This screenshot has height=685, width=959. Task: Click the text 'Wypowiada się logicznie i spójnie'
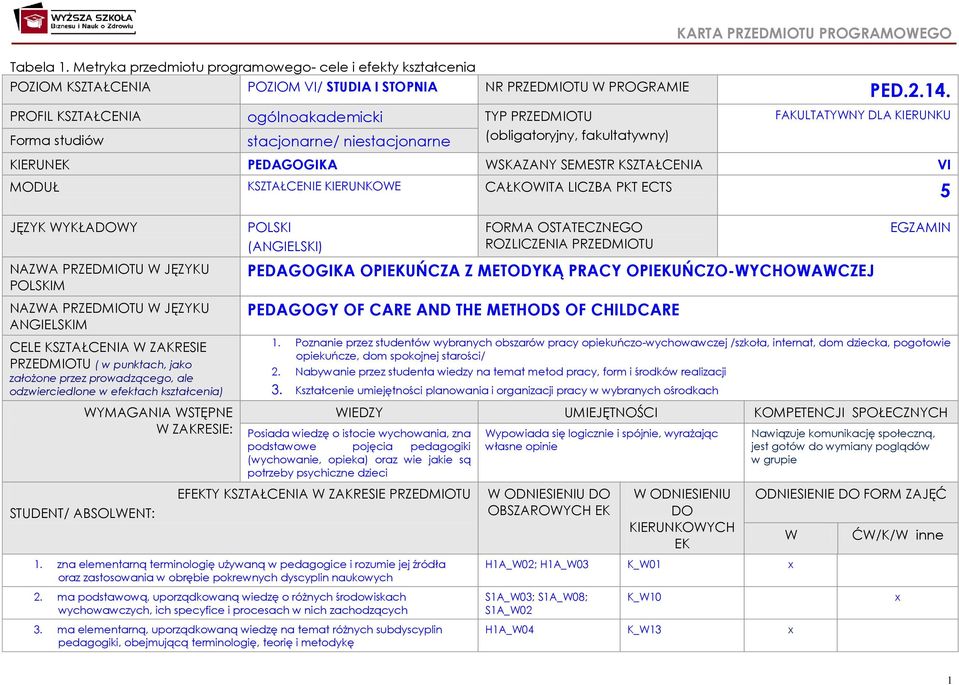[601, 440]
